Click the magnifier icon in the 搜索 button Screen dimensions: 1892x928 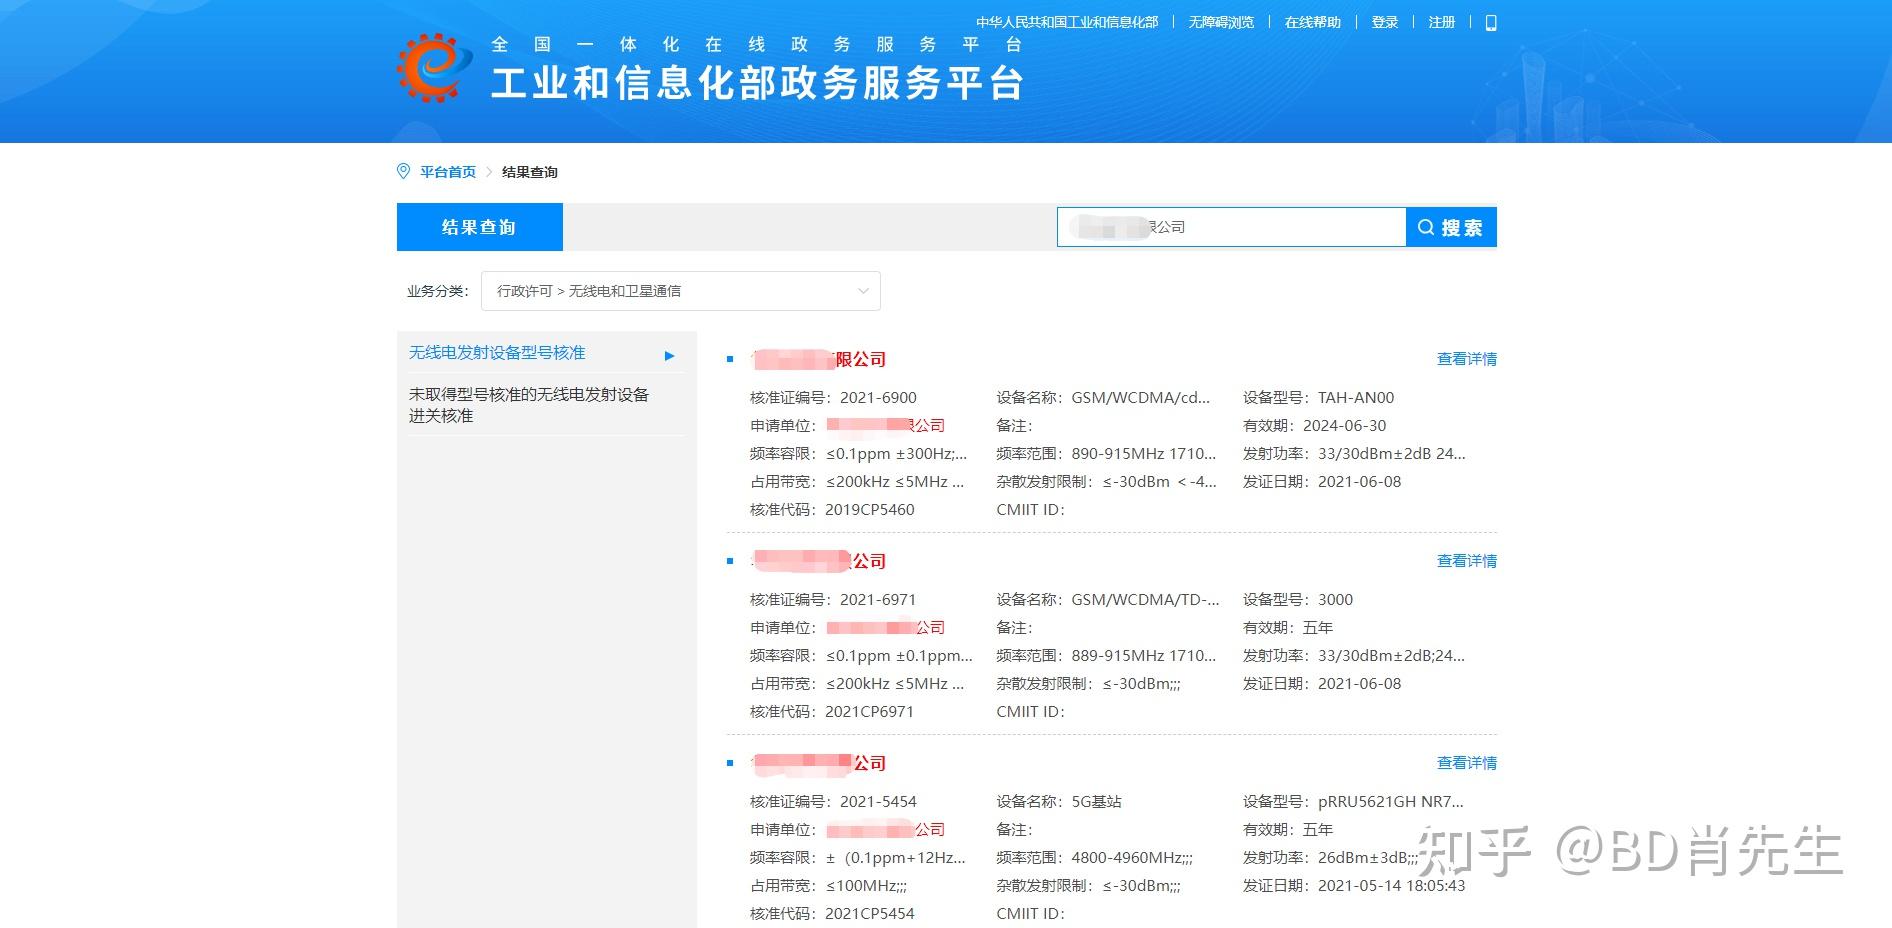point(1425,226)
